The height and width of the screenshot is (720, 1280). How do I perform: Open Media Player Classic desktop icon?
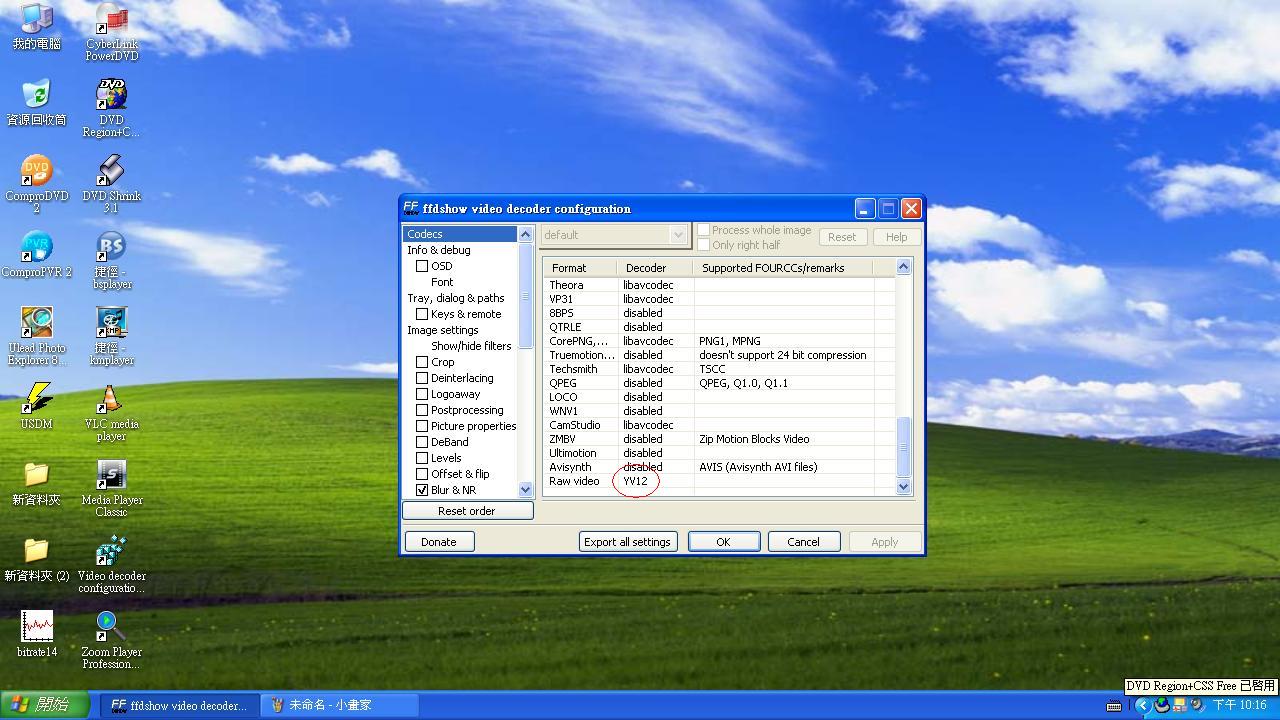click(x=111, y=477)
